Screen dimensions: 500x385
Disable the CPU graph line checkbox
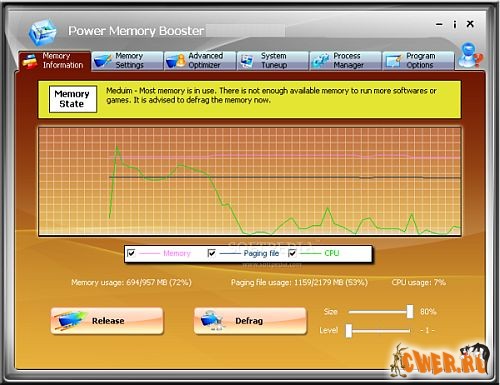(292, 253)
